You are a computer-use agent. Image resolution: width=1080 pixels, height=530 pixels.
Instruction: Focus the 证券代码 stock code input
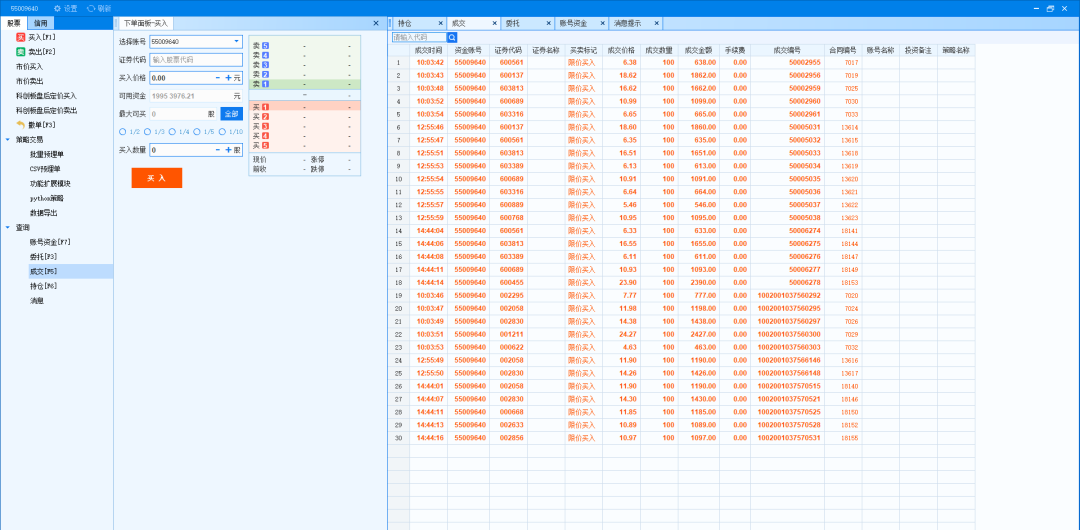pos(196,60)
